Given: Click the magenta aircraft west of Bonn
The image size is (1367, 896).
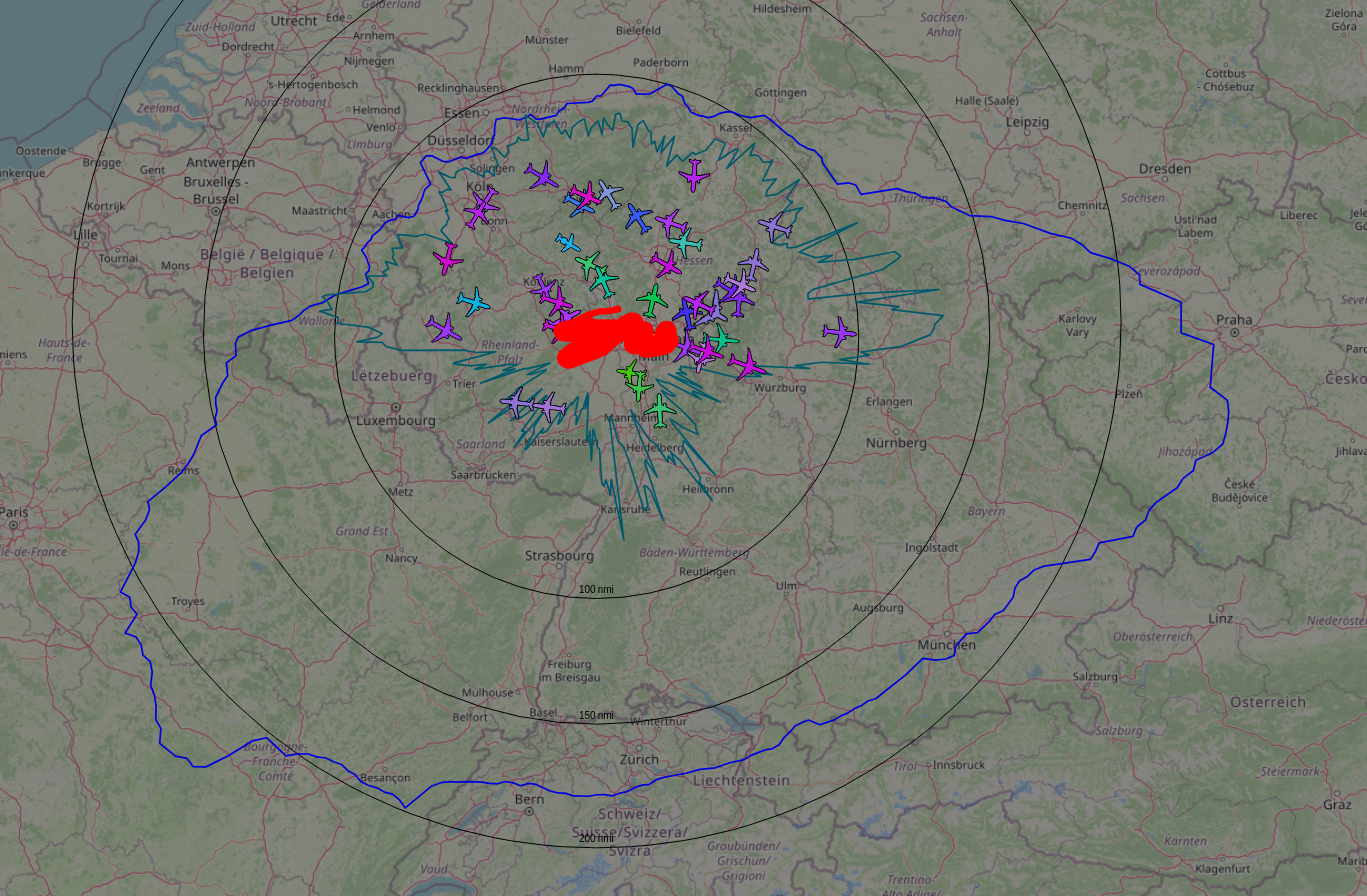Looking at the screenshot, I should (448, 260).
